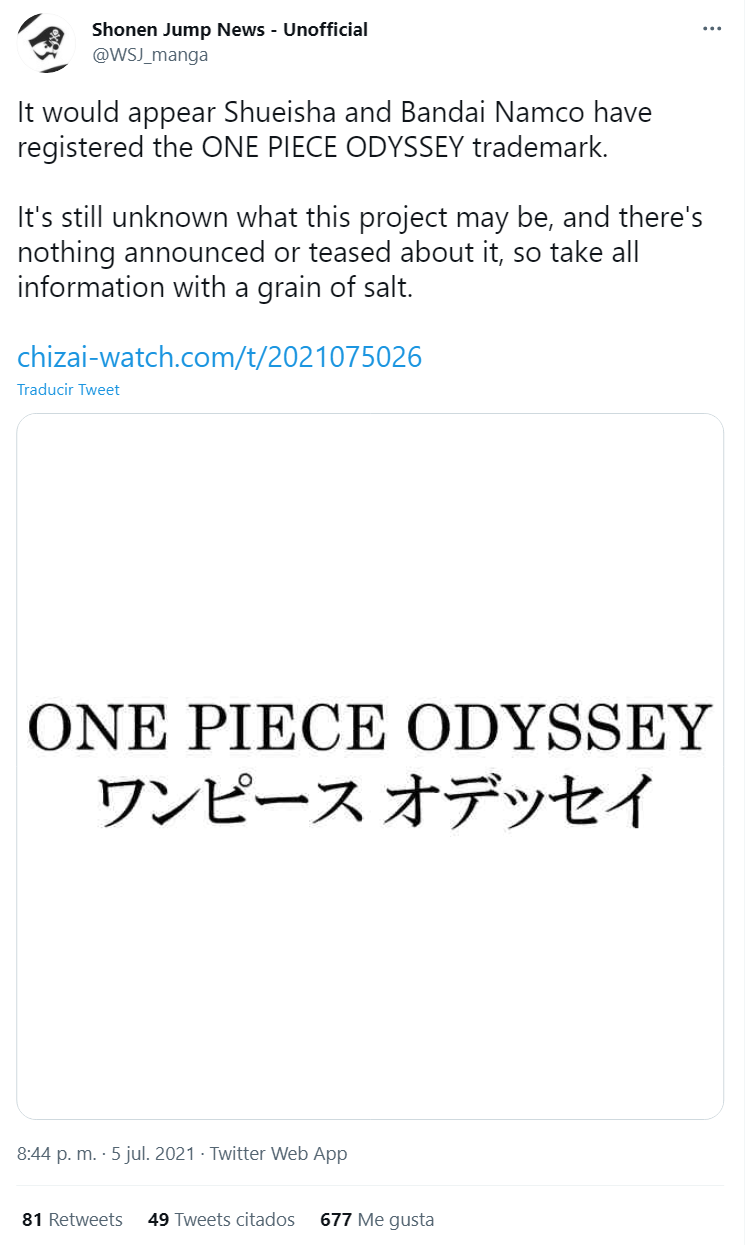
Task: View the 49 Tweets citados list
Action: pos(221,1219)
